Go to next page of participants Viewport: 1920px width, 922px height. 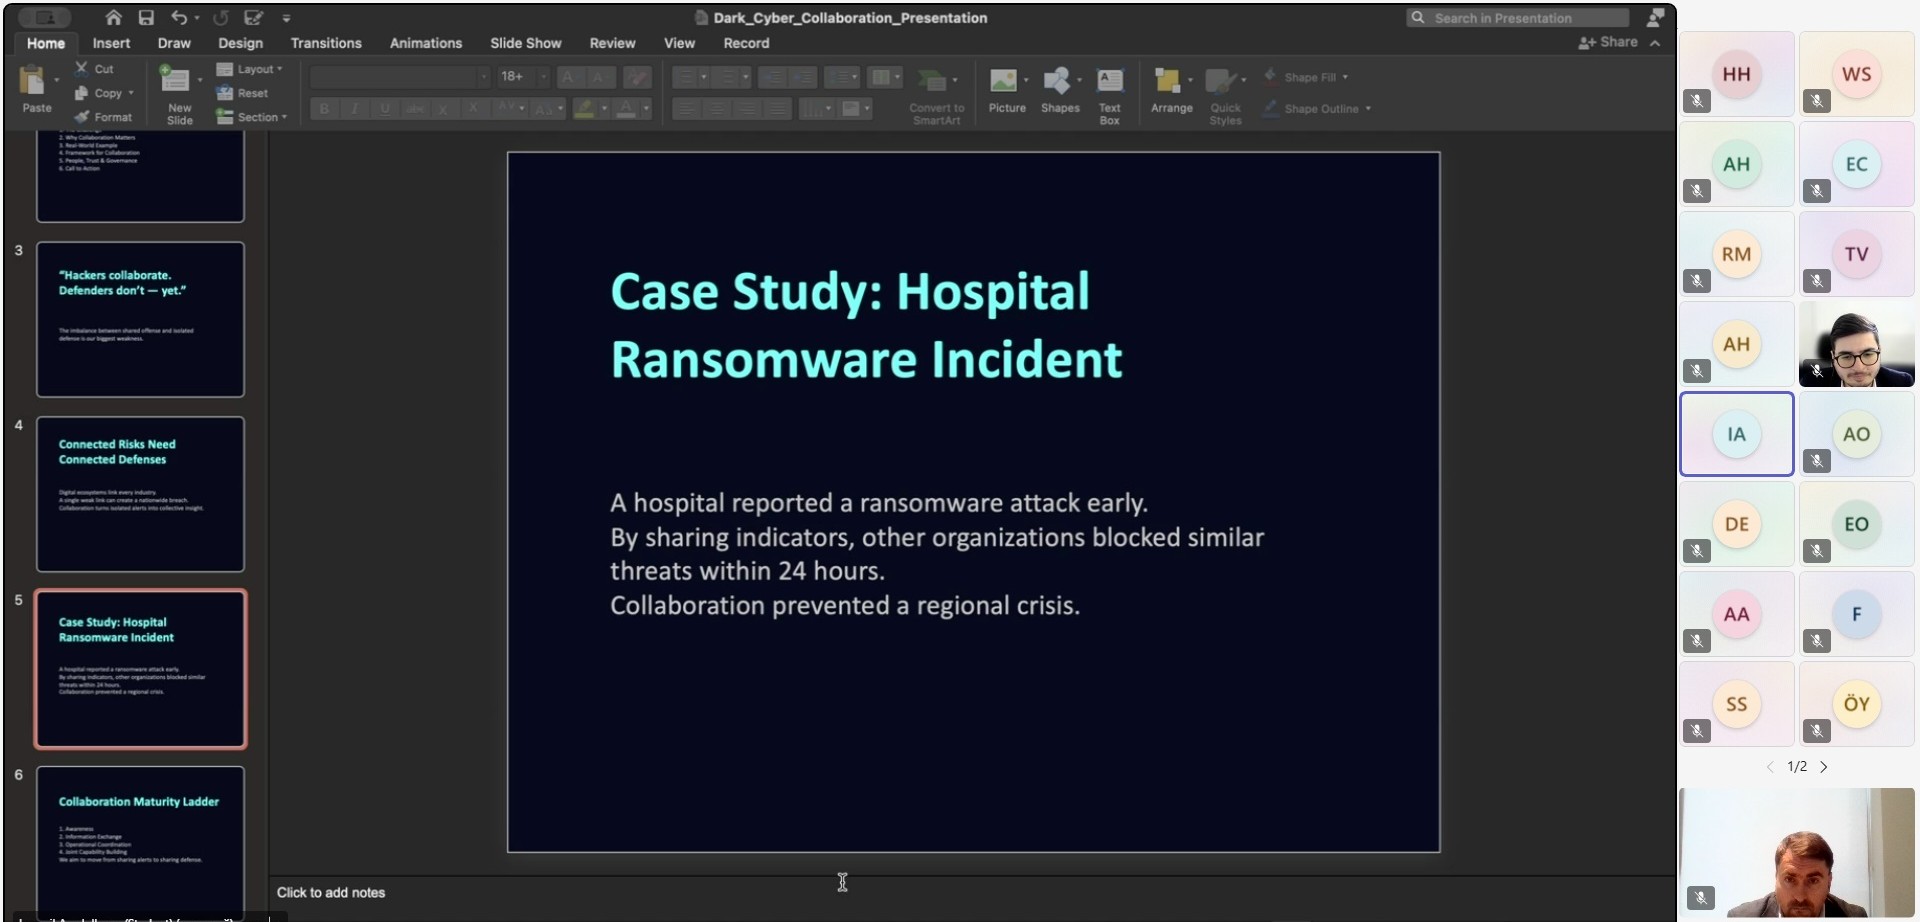(x=1824, y=767)
